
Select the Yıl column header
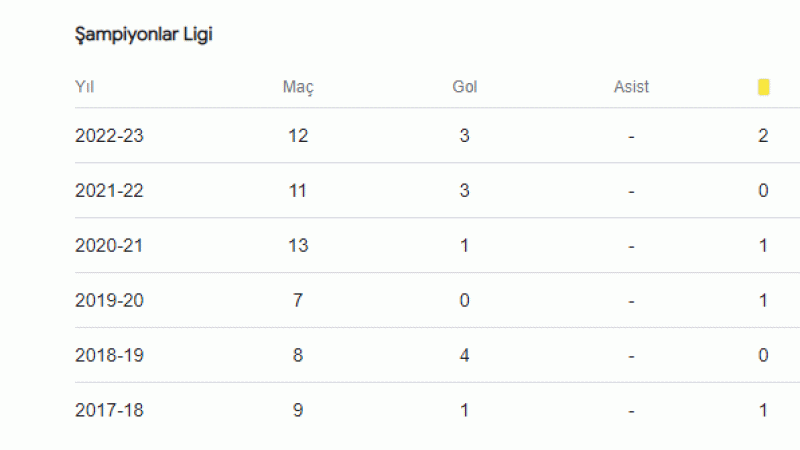click(84, 87)
